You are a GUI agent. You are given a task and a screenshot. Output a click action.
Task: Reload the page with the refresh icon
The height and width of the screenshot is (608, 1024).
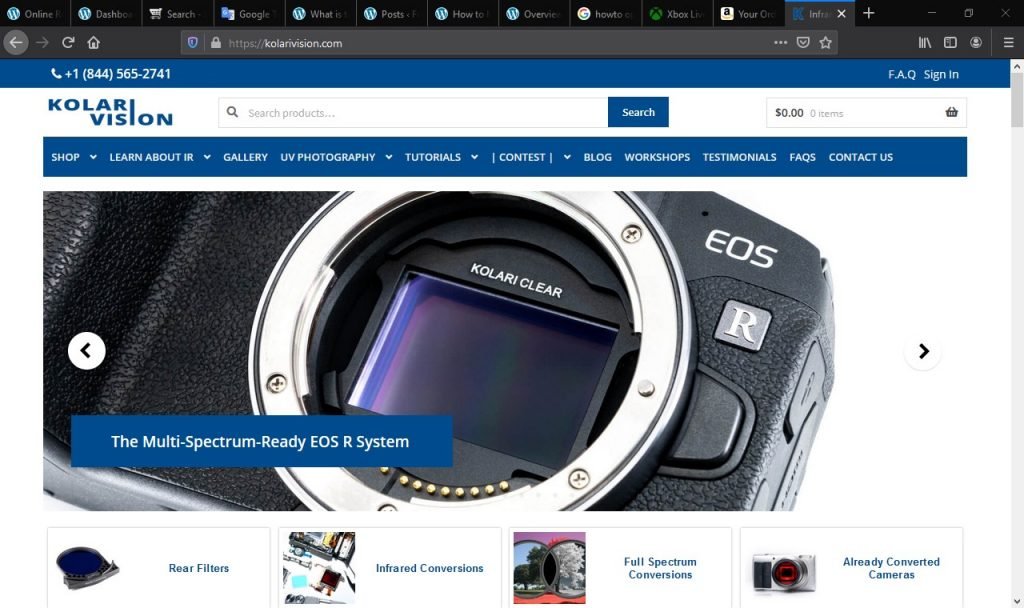coord(68,42)
